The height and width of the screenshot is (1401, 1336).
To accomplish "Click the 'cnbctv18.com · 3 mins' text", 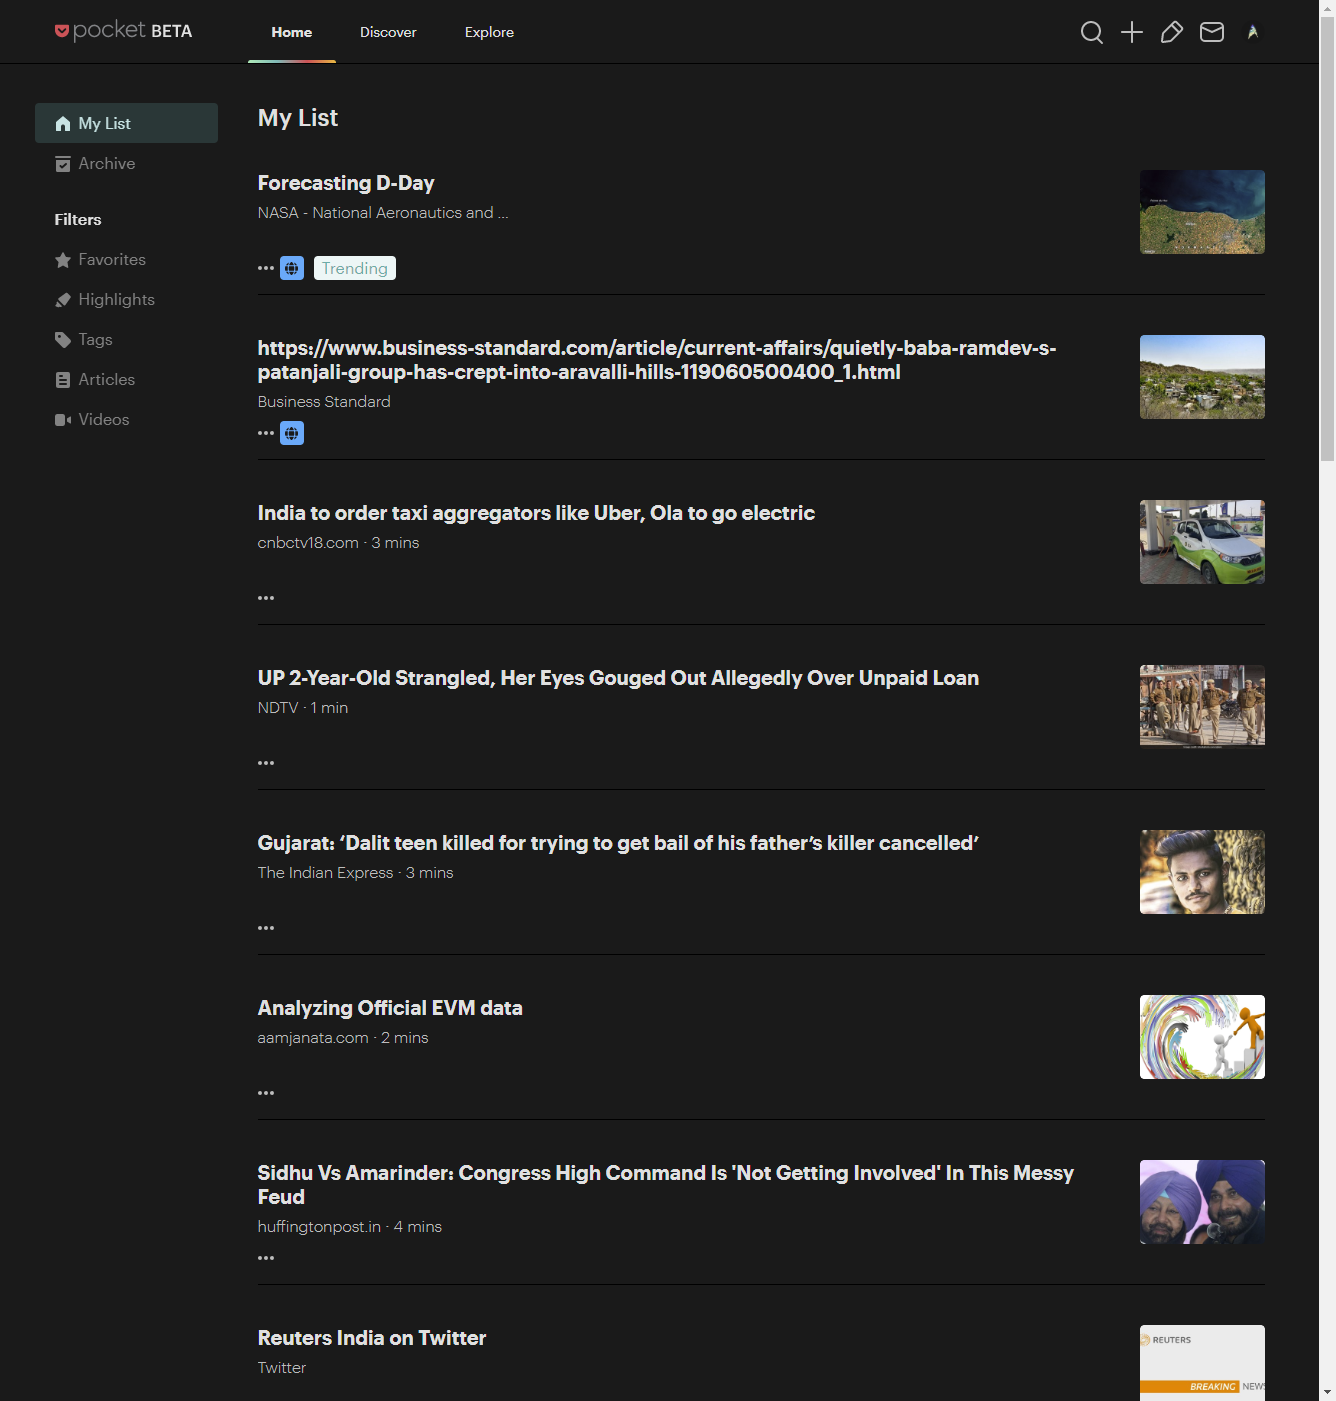I will coord(338,543).
